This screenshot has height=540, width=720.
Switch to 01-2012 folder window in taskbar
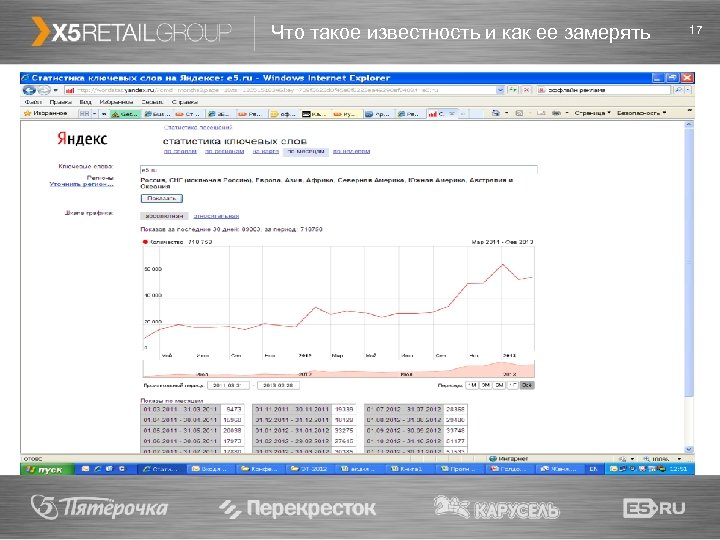[x=309, y=469]
